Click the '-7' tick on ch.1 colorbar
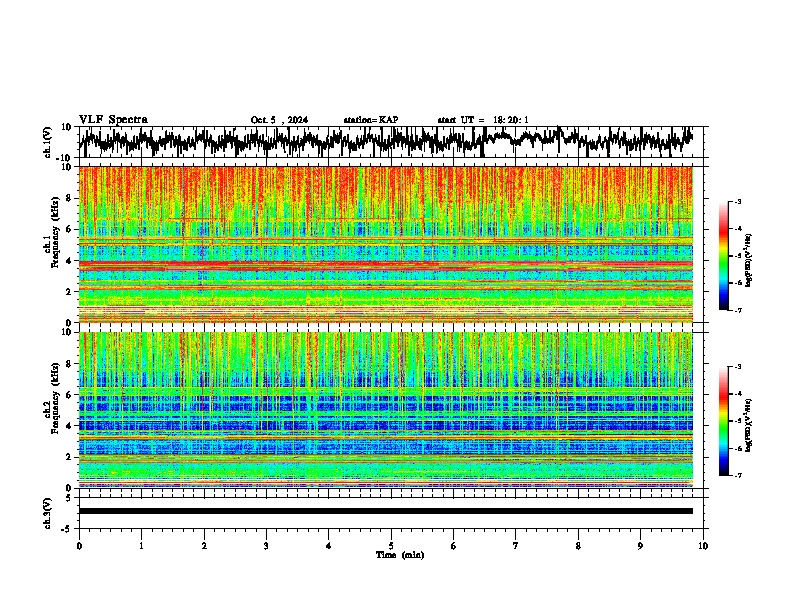Viewport: 792px width, 612px height. tap(737, 310)
